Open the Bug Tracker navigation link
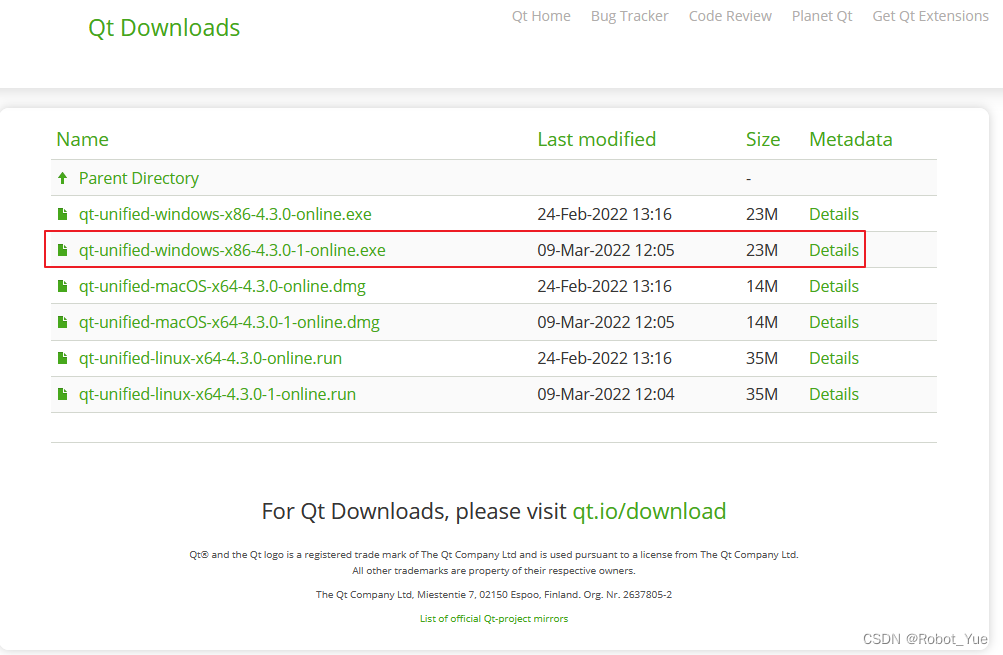Image resolution: width=1003 pixels, height=655 pixels. pyautogui.click(x=629, y=16)
